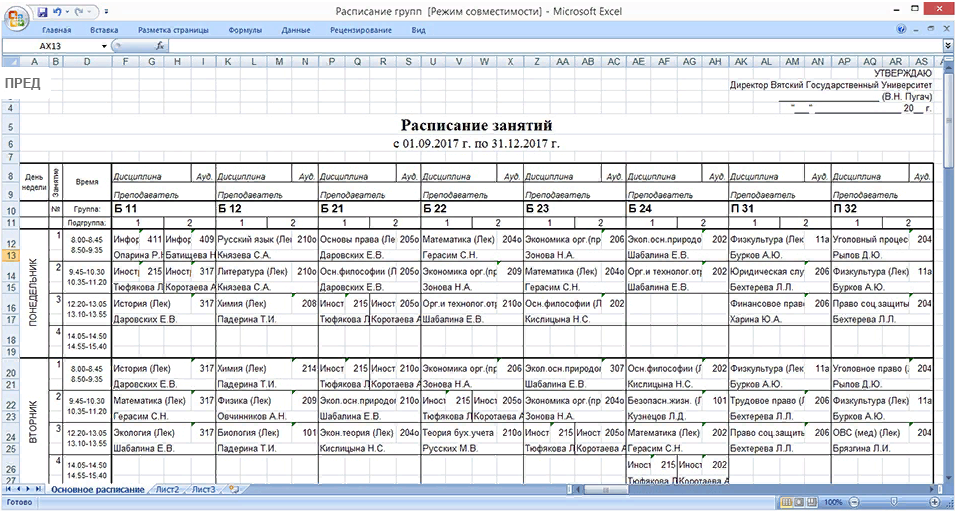Click the Insert Function fx icon
Image resolution: width=955 pixels, height=511 pixels.
click(x=160, y=46)
